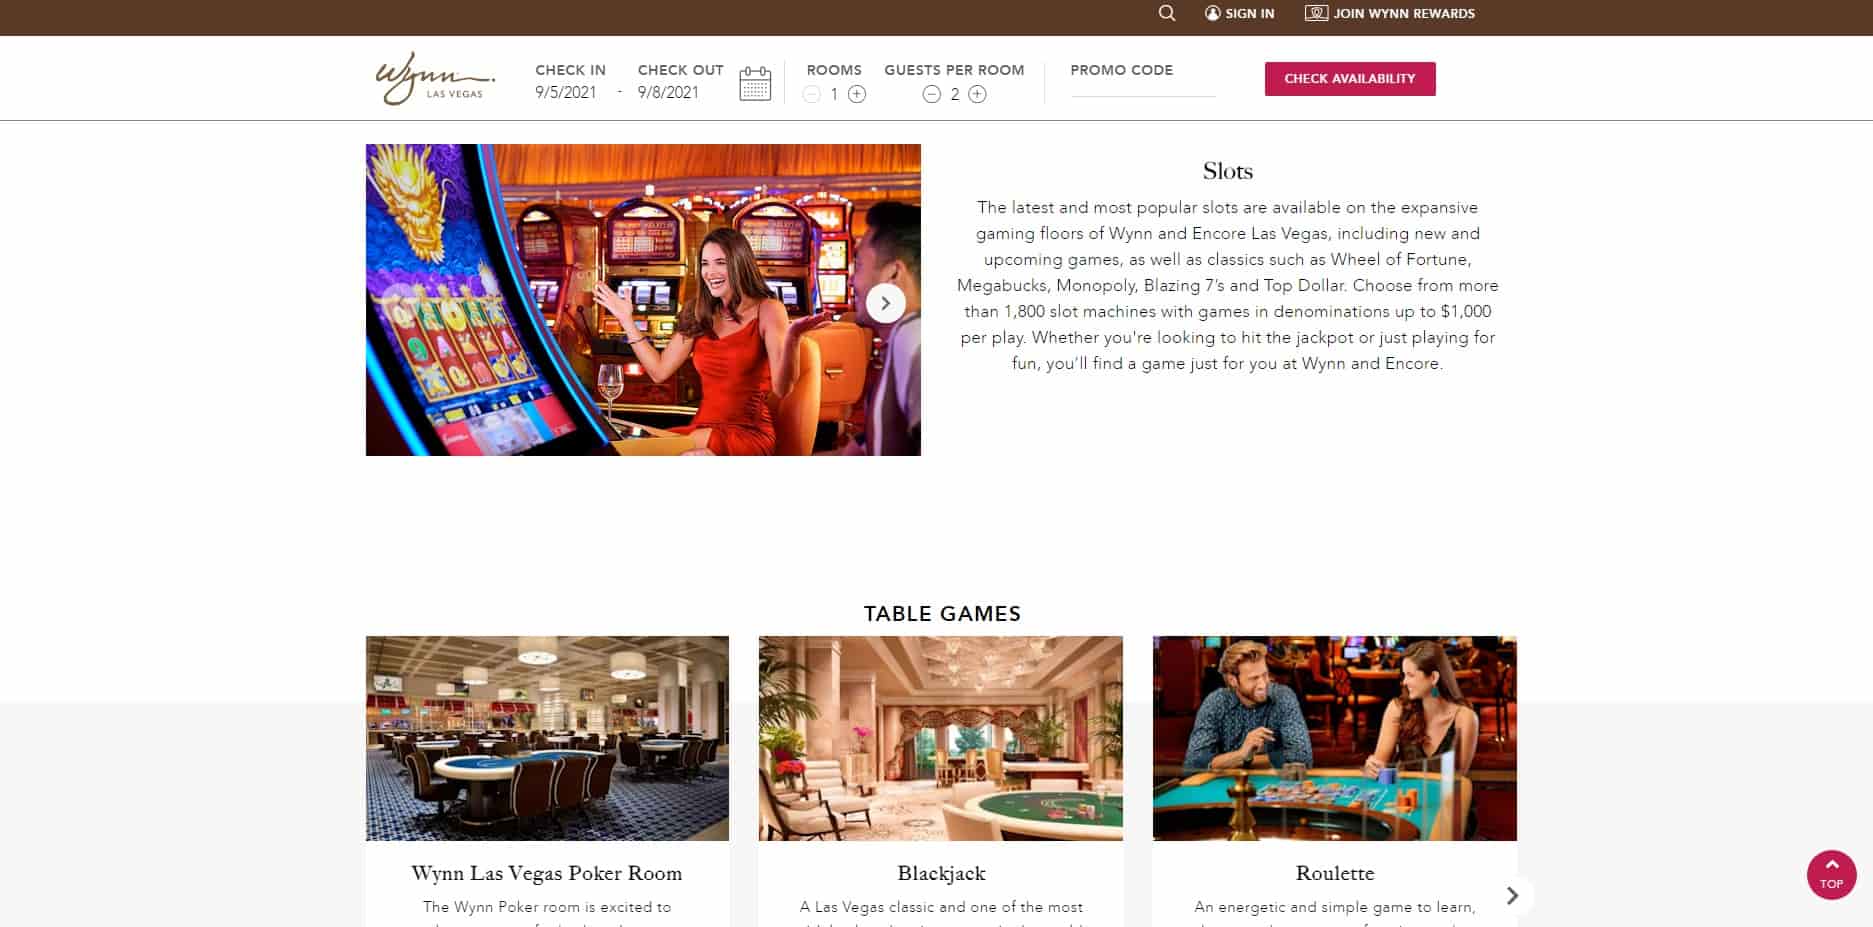Increase the number of rooms
Viewport: 1873px width, 927px height.
coord(857,94)
